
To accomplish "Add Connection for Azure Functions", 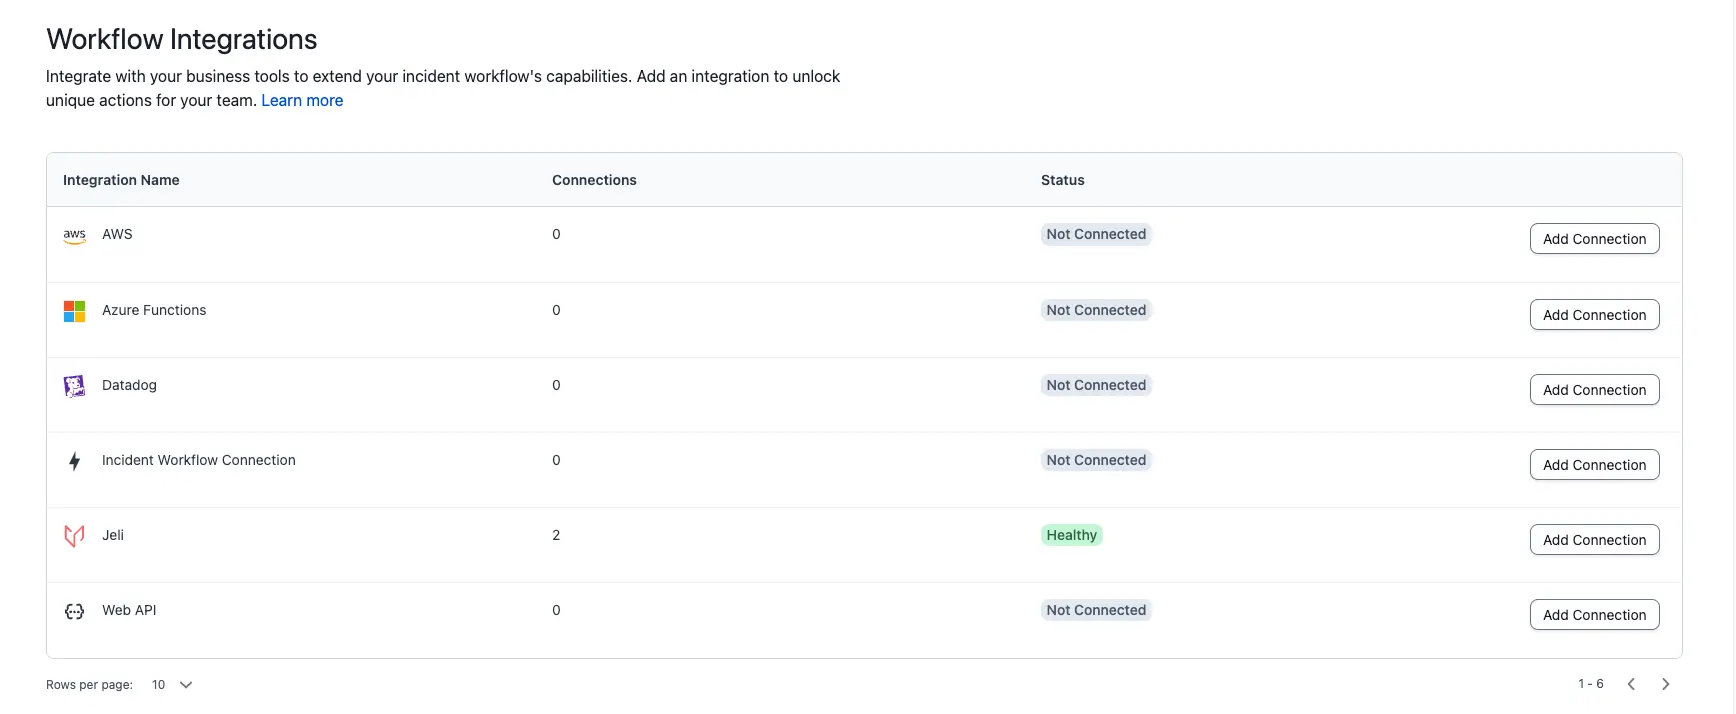I will pyautogui.click(x=1594, y=315).
